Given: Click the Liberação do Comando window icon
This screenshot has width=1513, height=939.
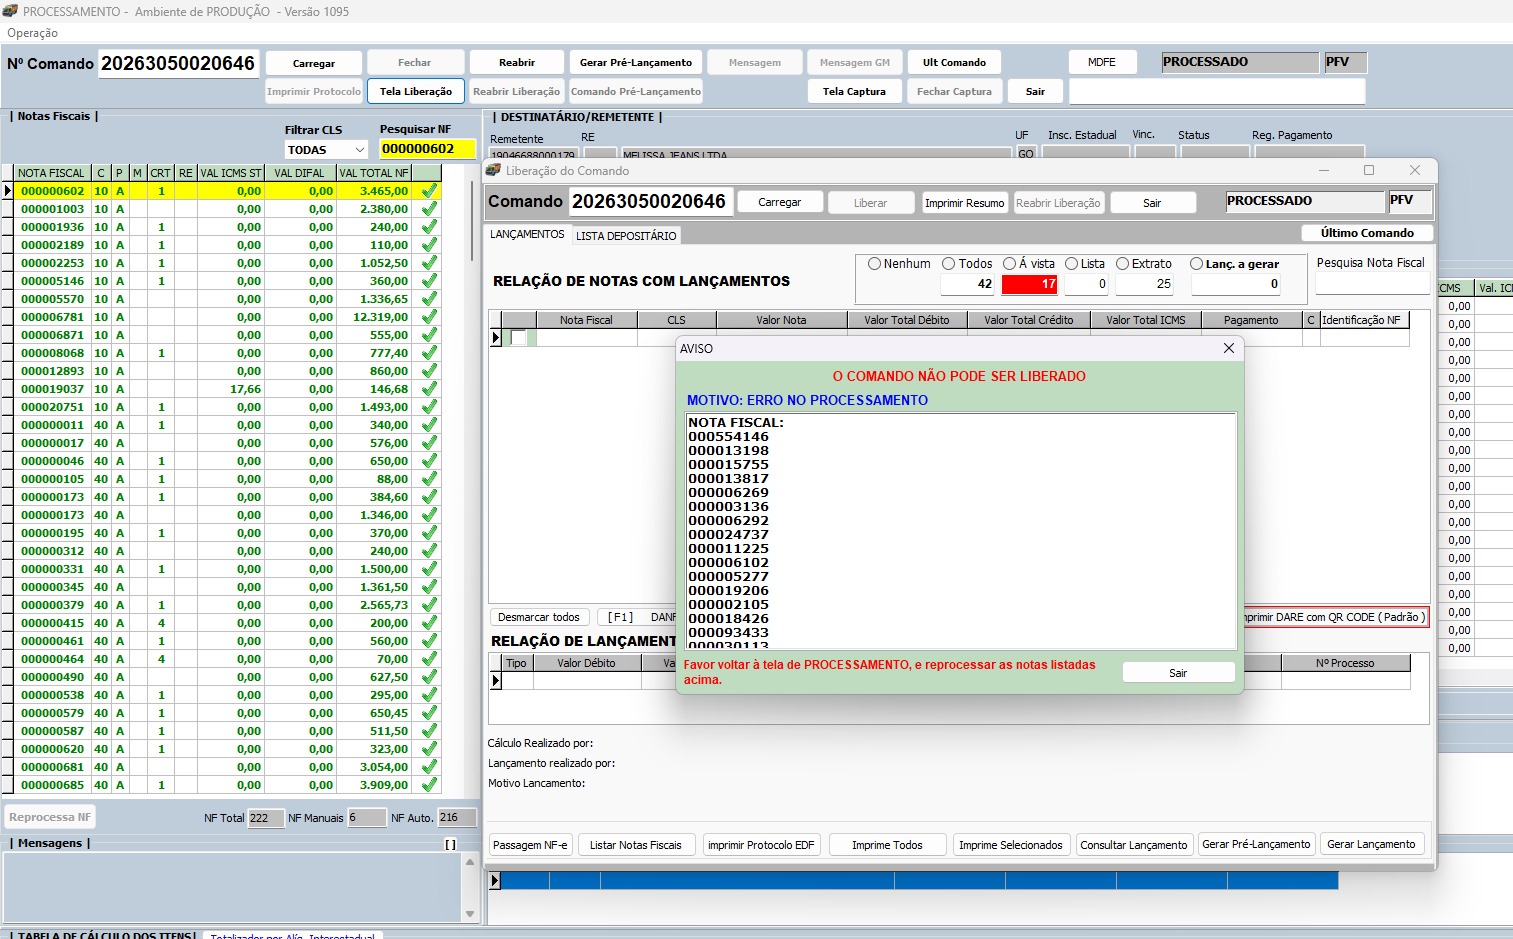Looking at the screenshot, I should coord(493,171).
